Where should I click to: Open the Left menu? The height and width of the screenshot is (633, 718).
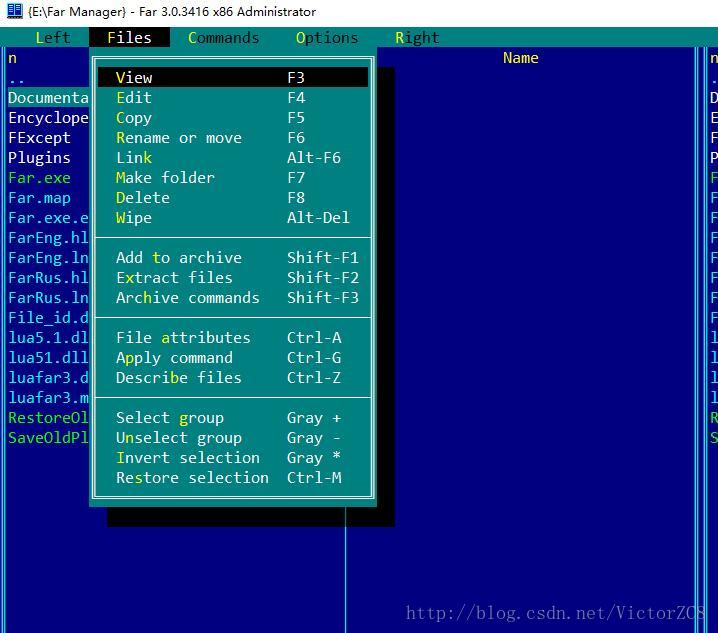click(x=53, y=38)
